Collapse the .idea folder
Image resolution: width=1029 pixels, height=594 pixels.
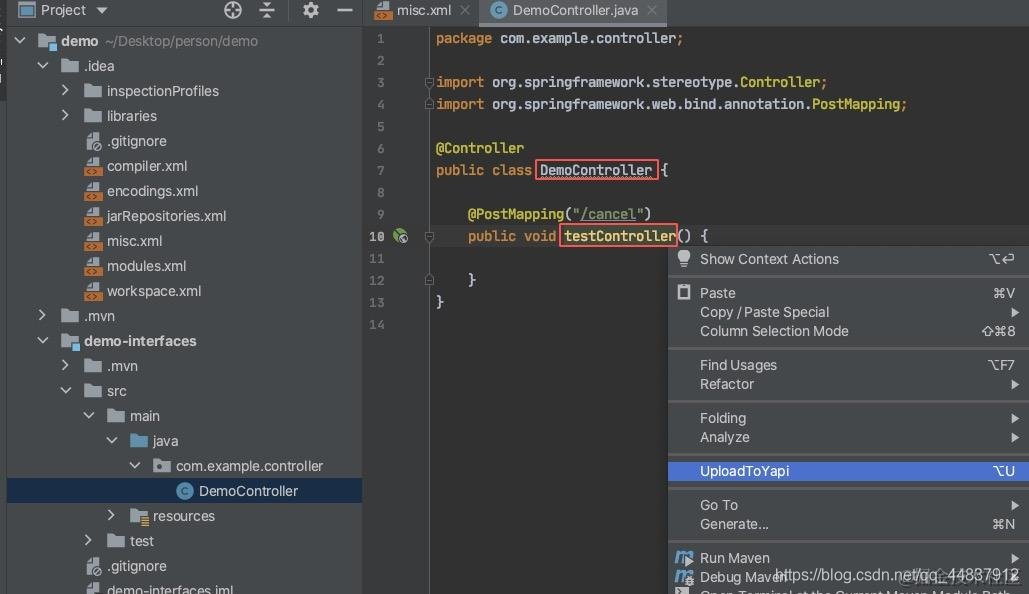tap(43, 66)
